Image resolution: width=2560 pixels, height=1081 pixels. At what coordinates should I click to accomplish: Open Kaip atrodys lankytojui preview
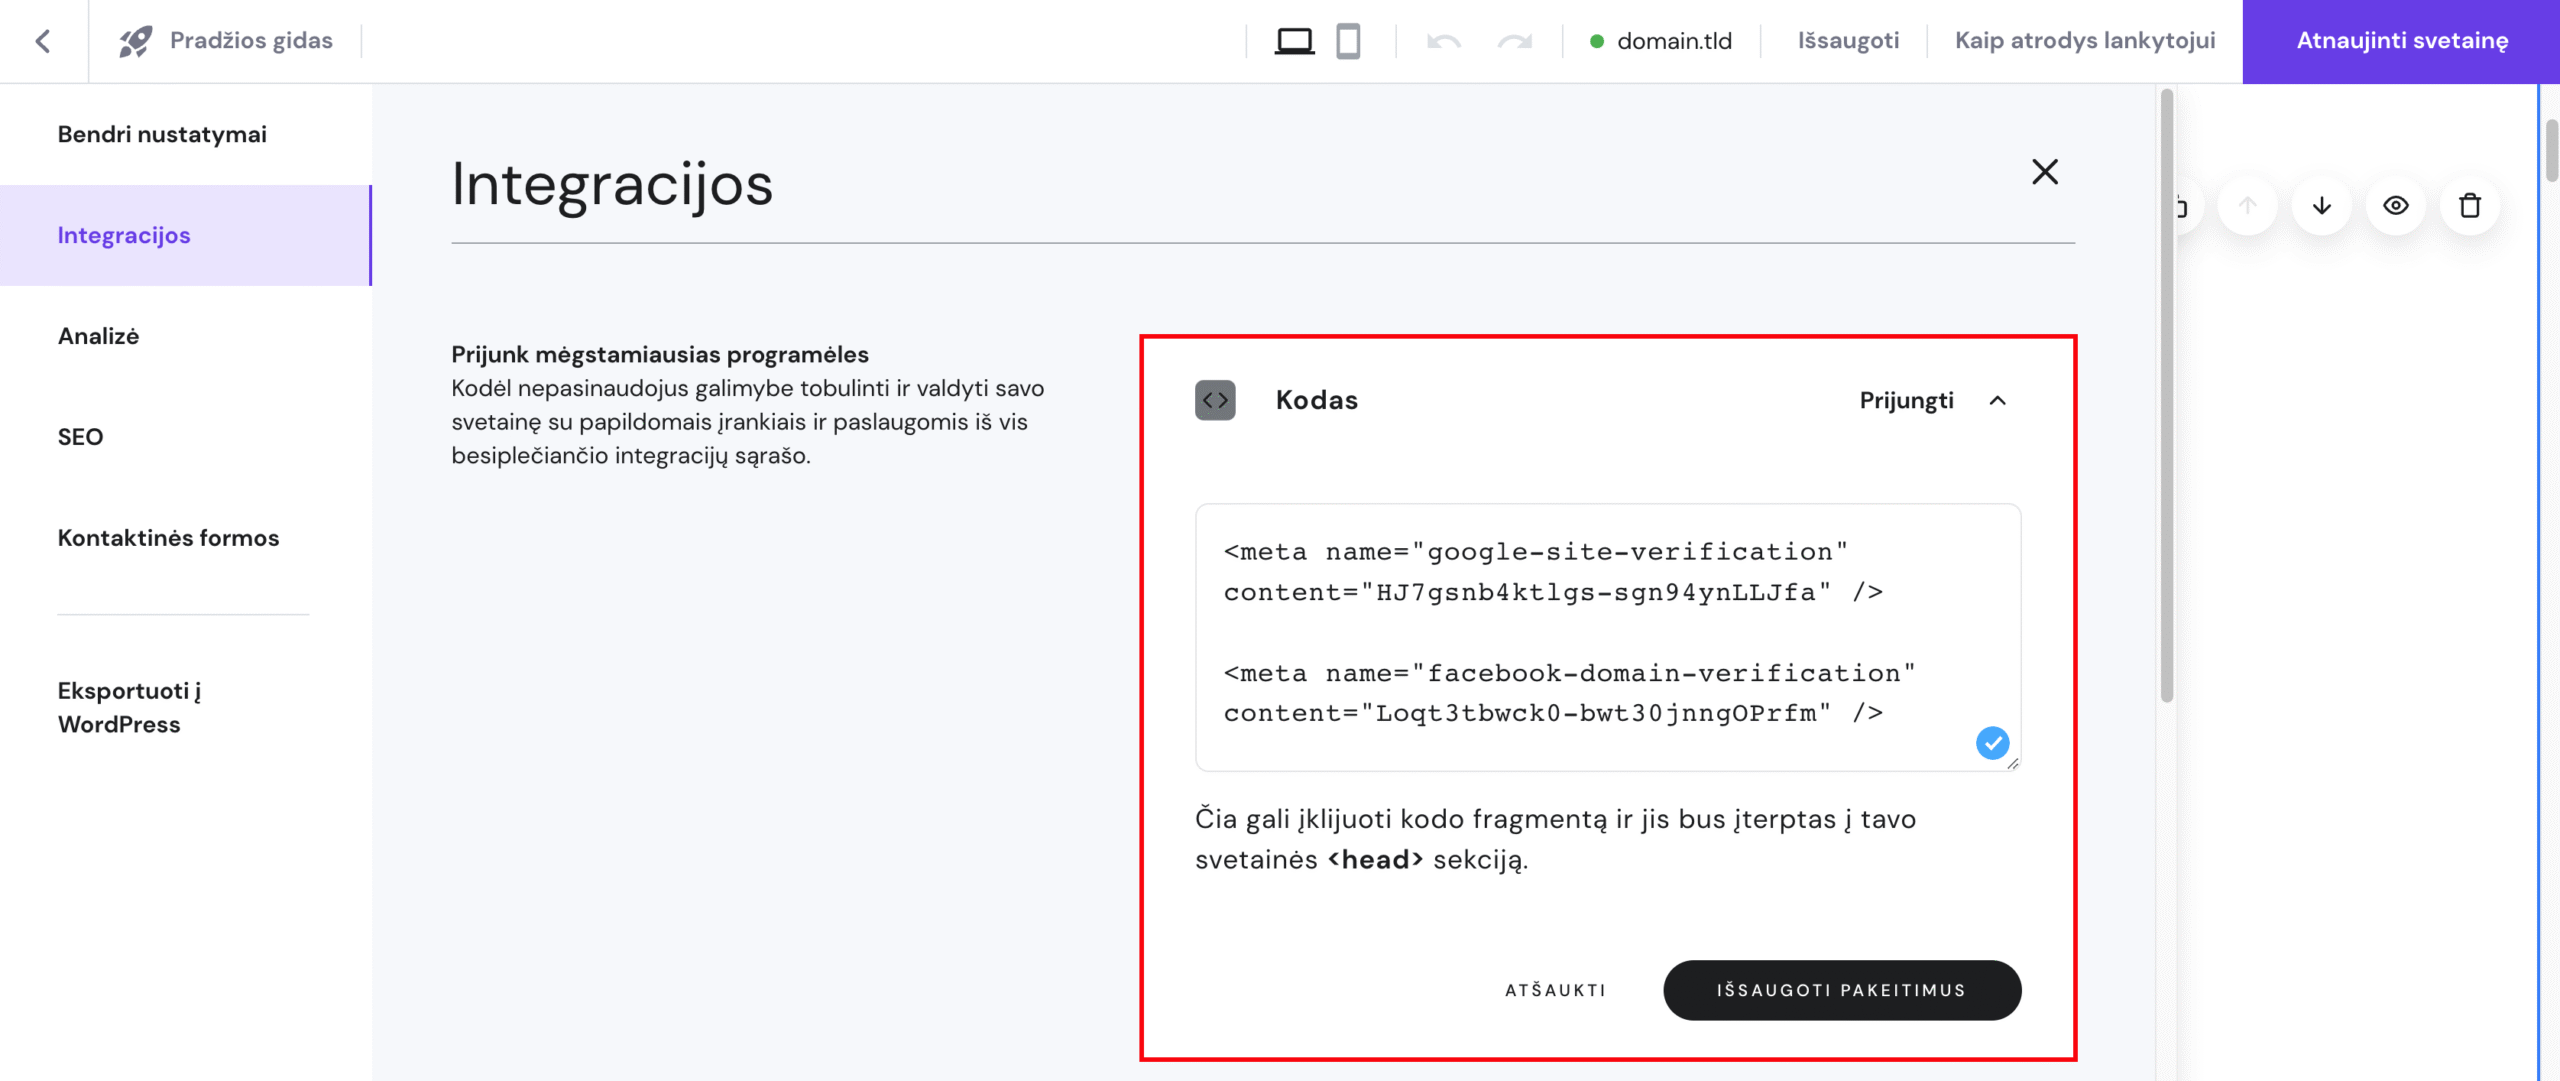tap(2083, 41)
